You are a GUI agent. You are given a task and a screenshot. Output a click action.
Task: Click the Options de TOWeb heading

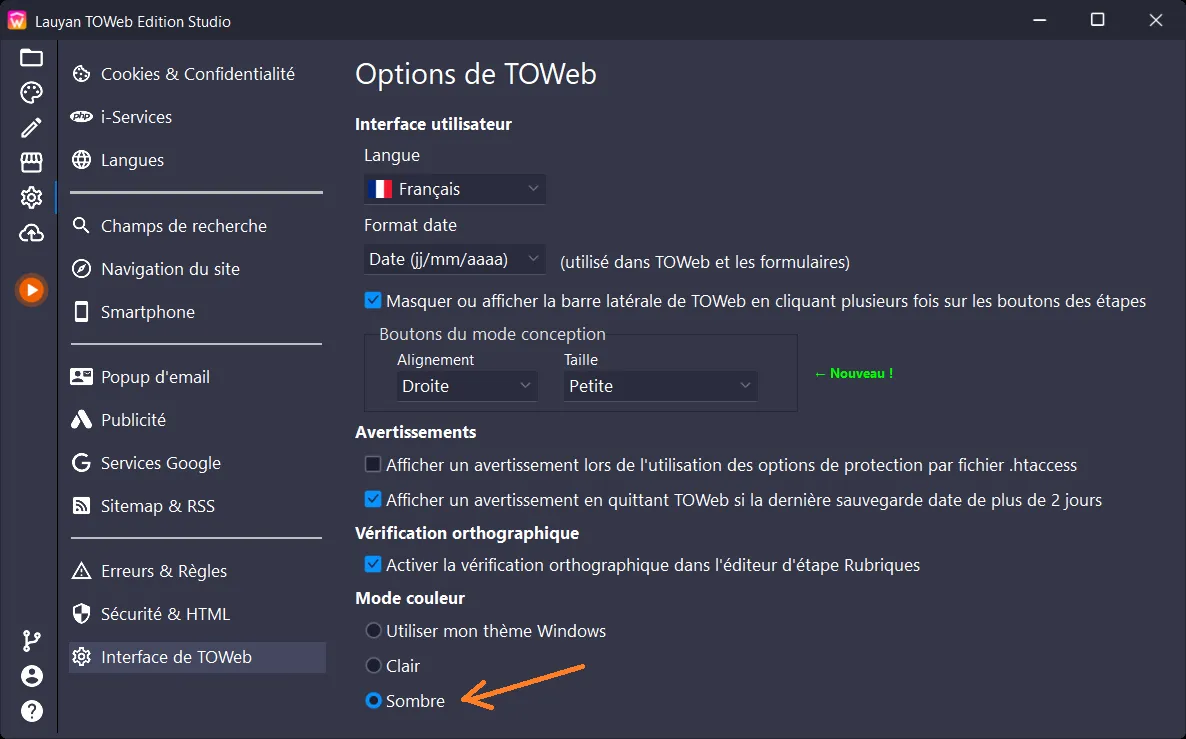point(476,74)
